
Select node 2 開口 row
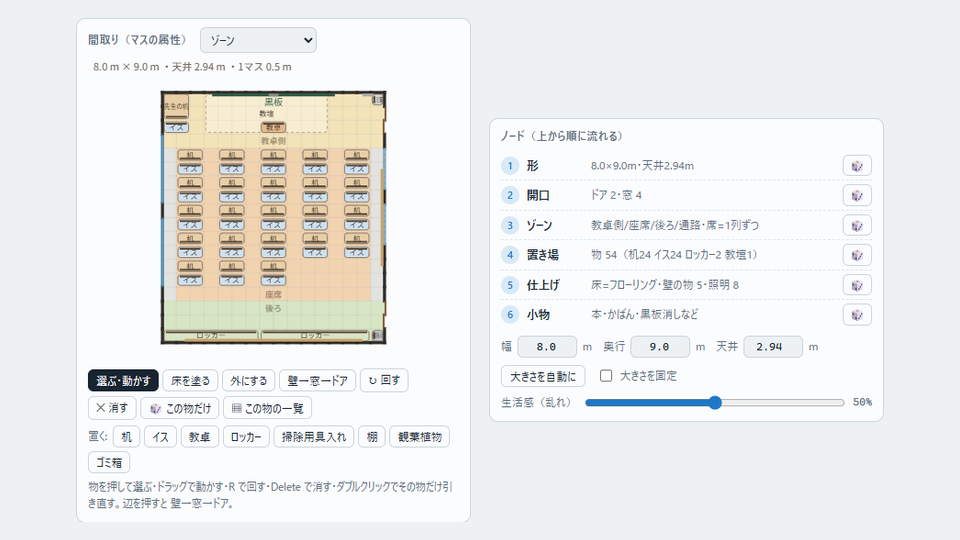(686, 195)
